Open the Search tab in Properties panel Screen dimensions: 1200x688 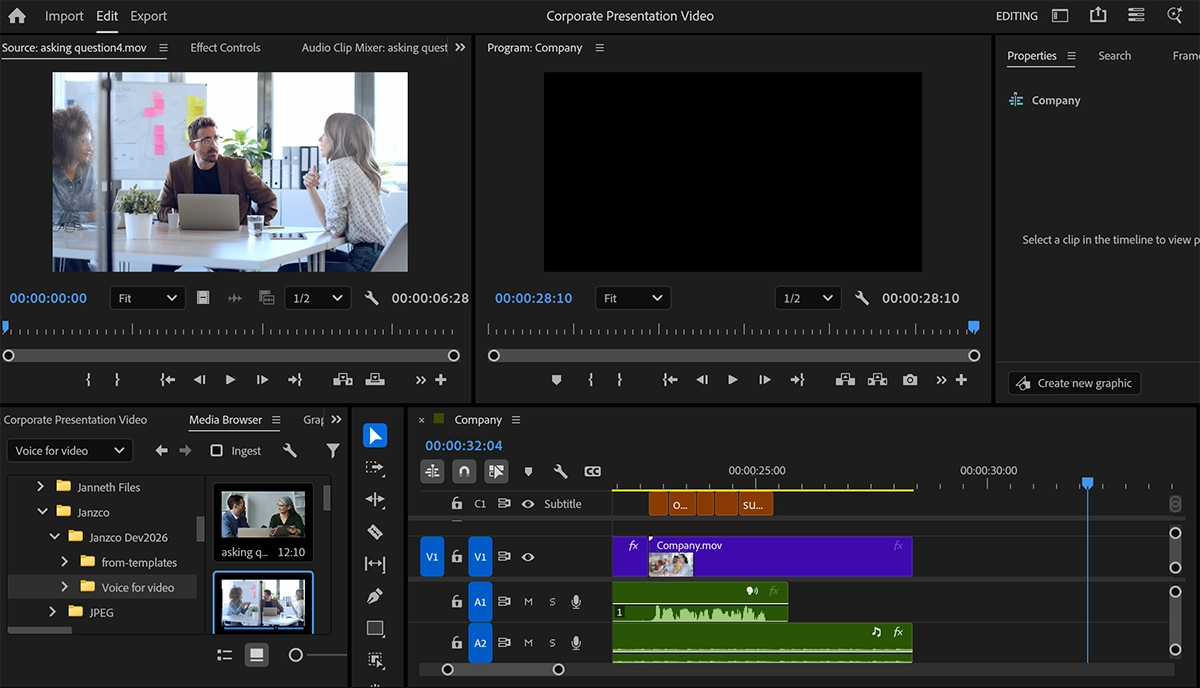(x=1114, y=56)
